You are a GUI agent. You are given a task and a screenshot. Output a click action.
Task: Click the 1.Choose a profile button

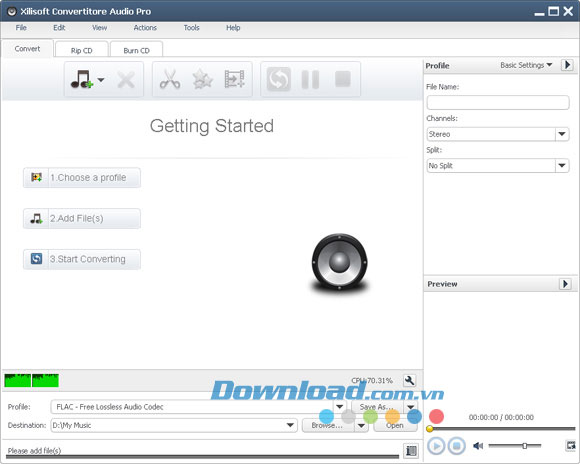[x=82, y=178]
